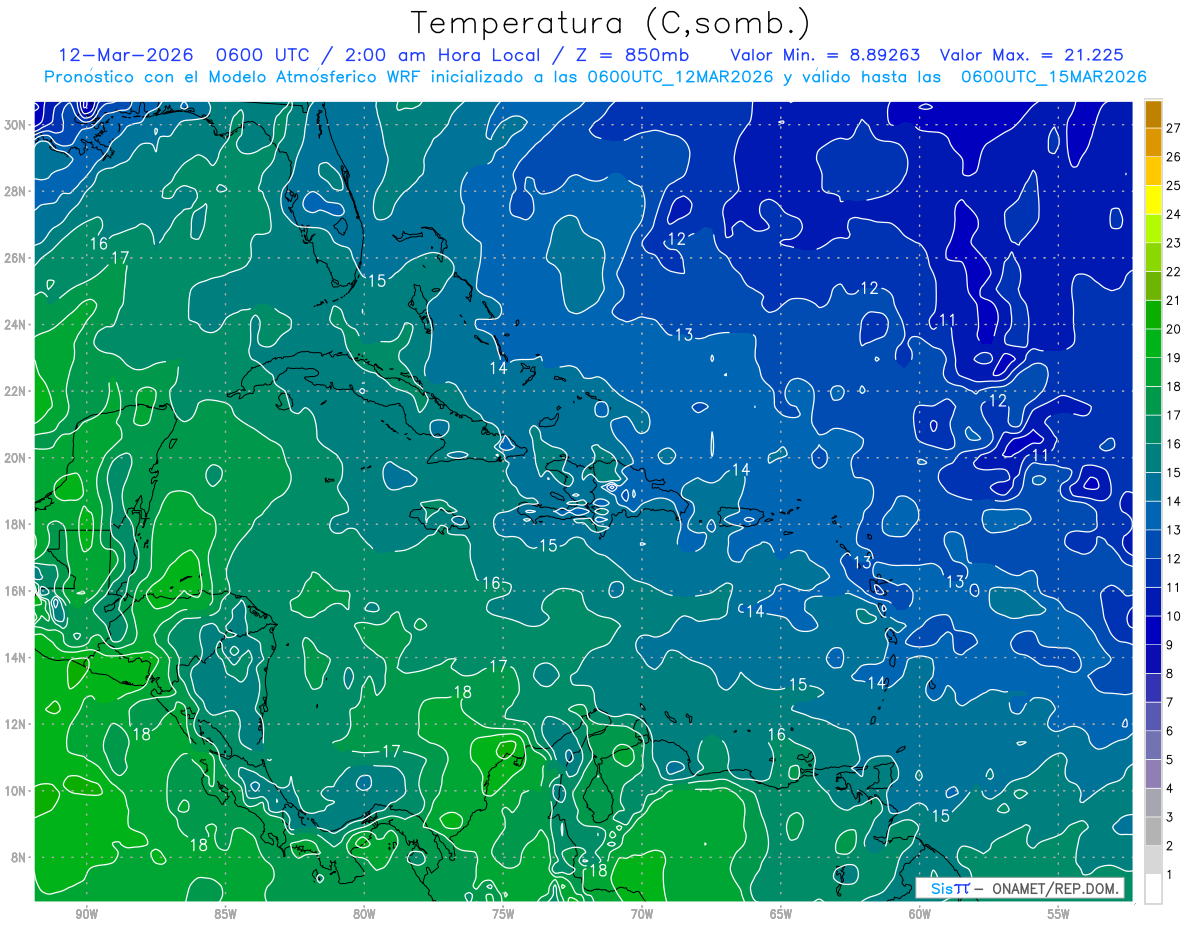Click the "30N" latitude axis label
The width and height of the screenshot is (1200, 927).
(14, 125)
